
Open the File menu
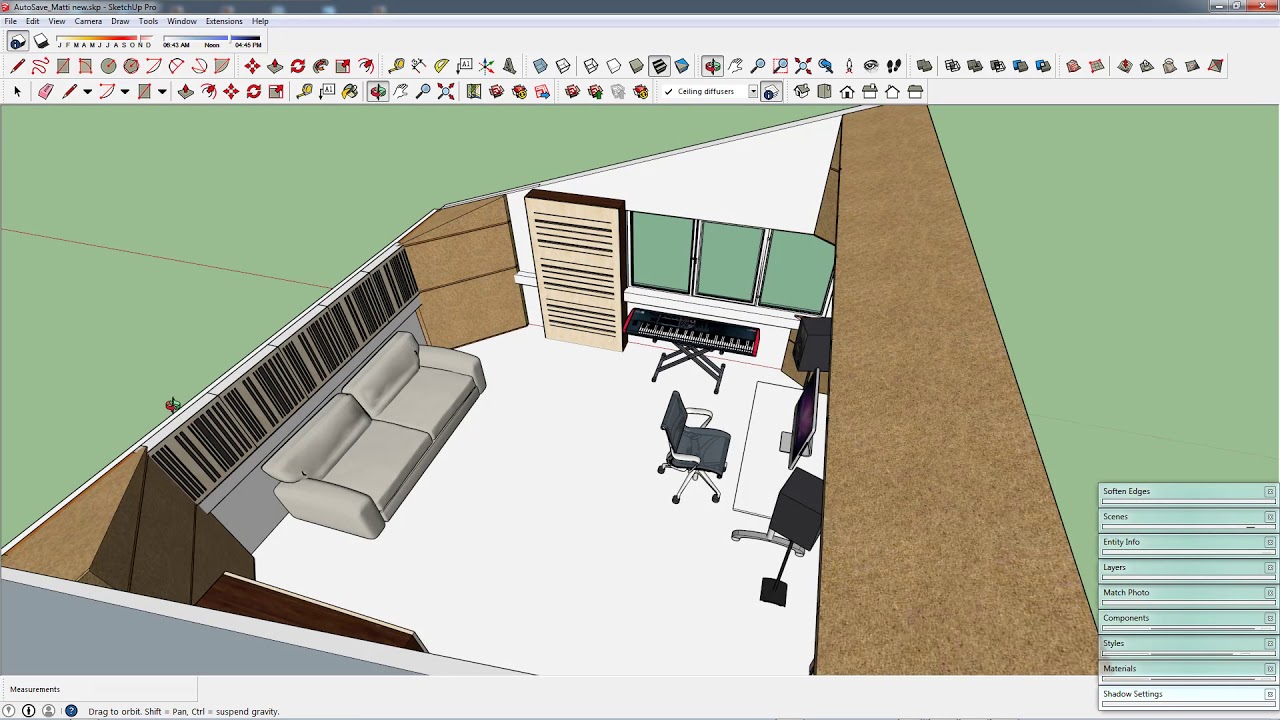(x=10, y=21)
